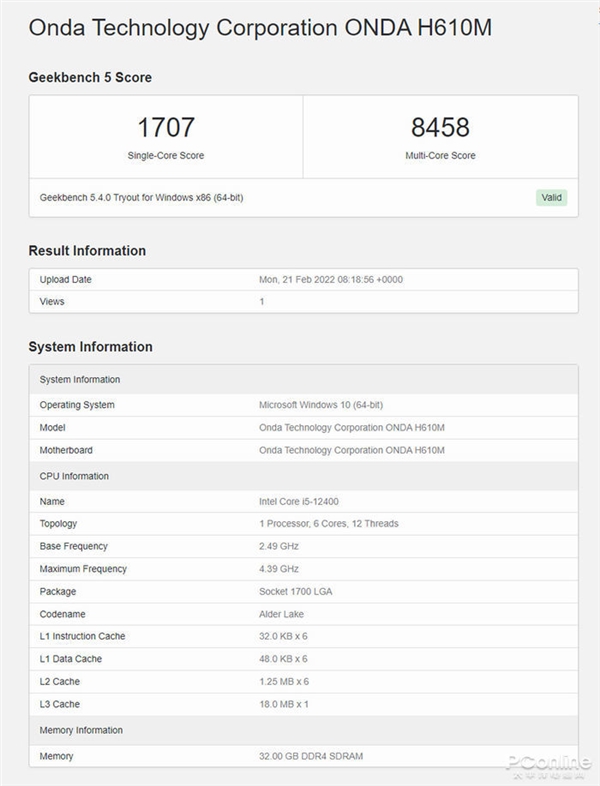This screenshot has height=786, width=600.
Task: Click the 'Upload Date' row label
Action: 66,279
